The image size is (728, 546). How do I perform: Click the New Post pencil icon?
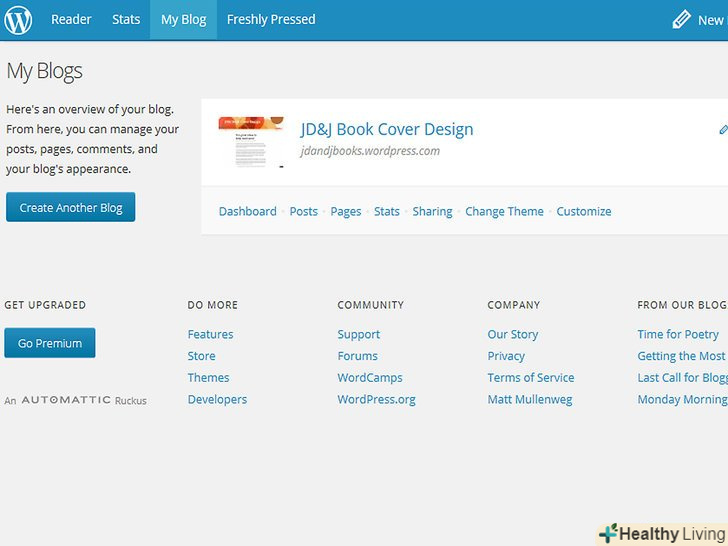(681, 20)
